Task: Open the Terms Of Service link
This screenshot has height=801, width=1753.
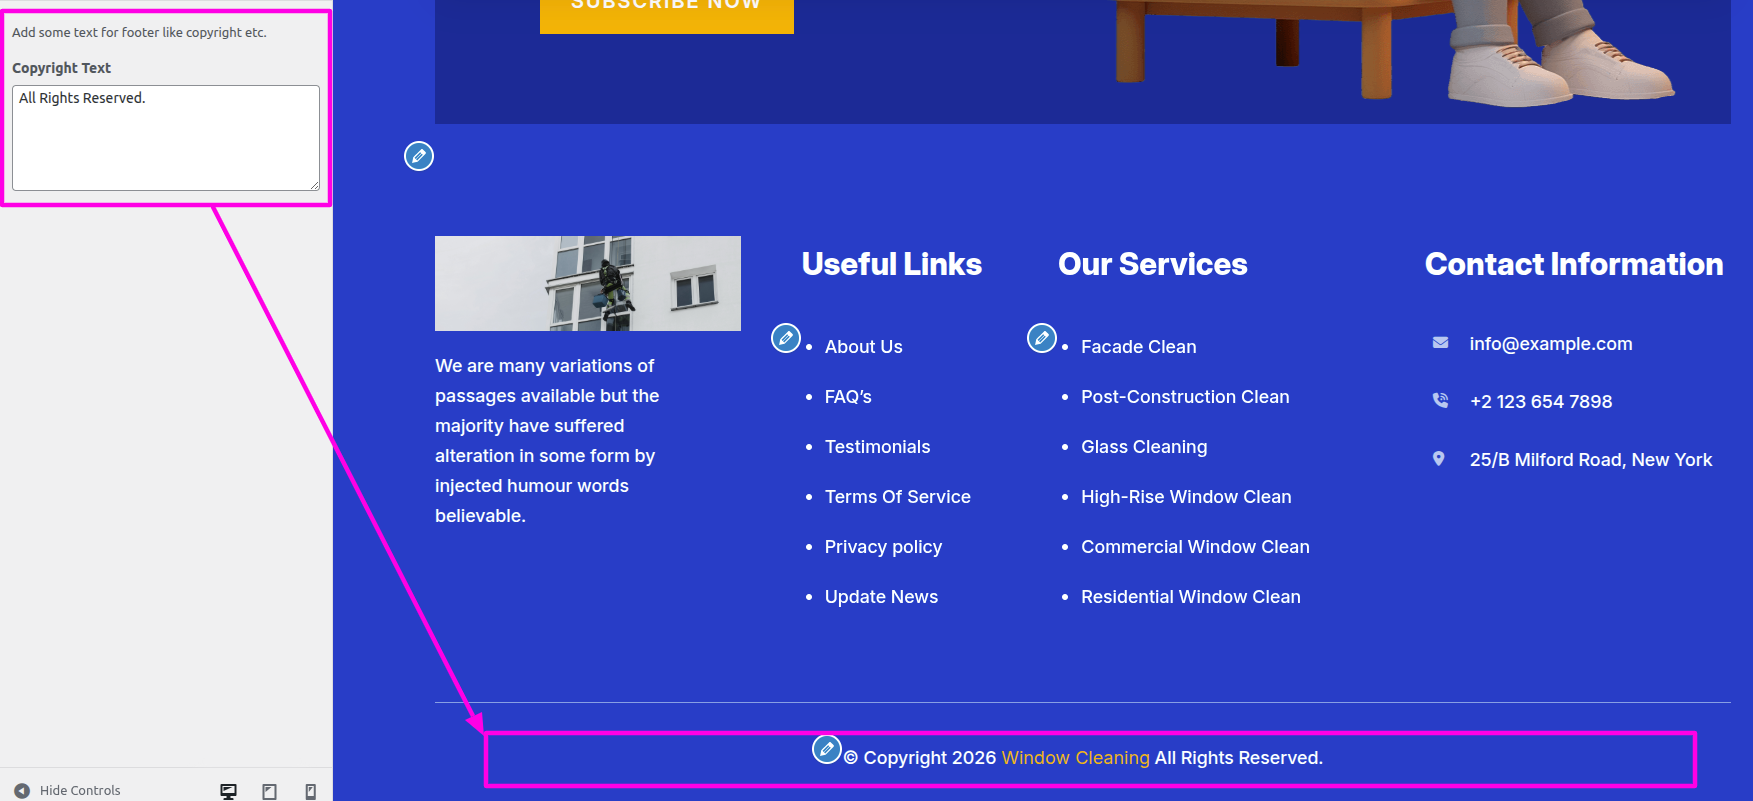Action: click(897, 497)
